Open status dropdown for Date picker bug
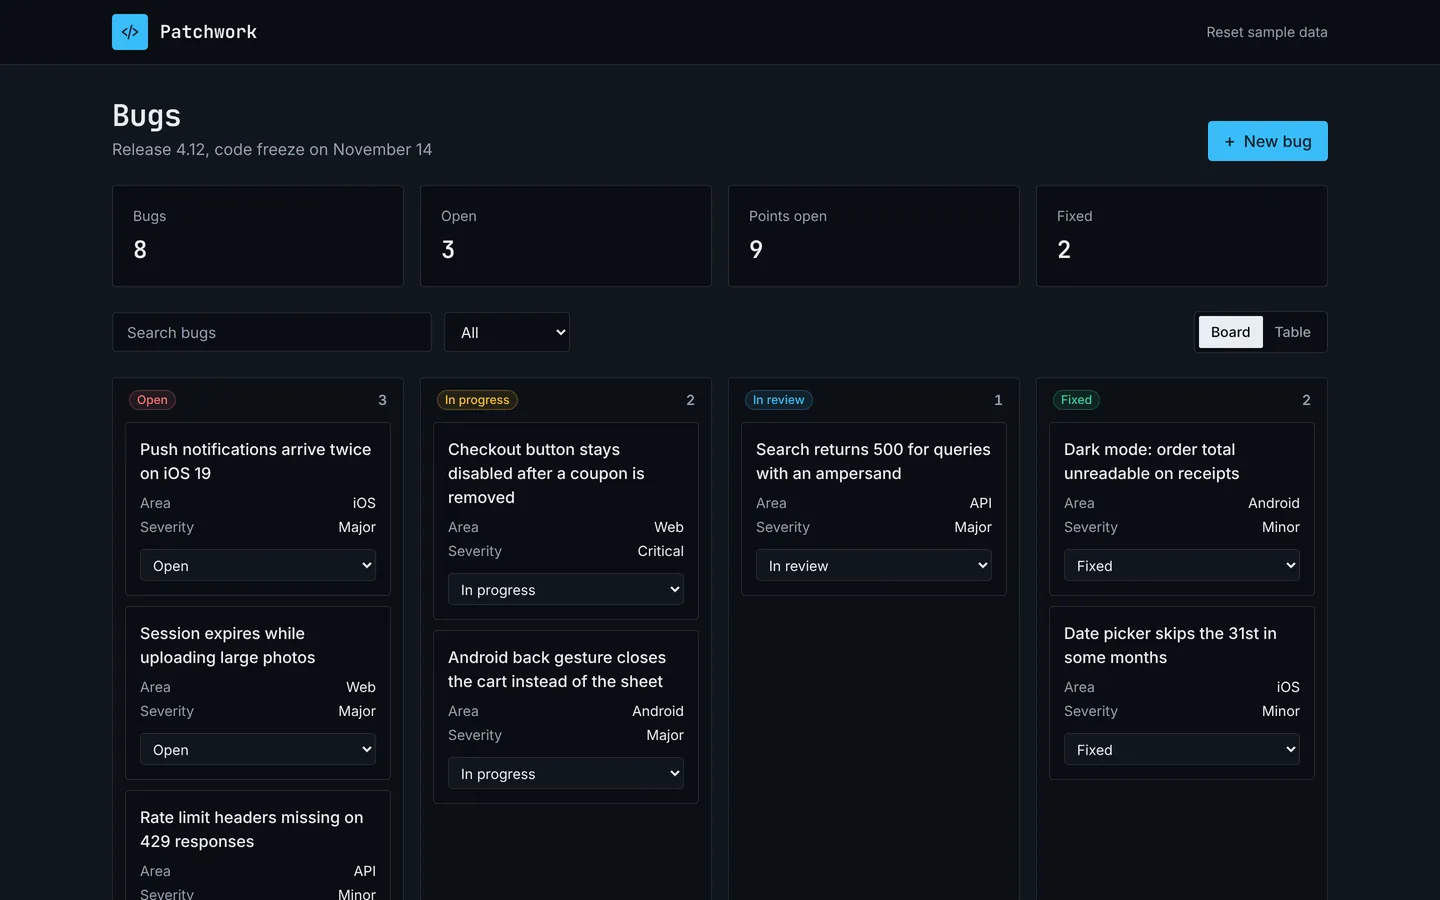 tap(1182, 750)
